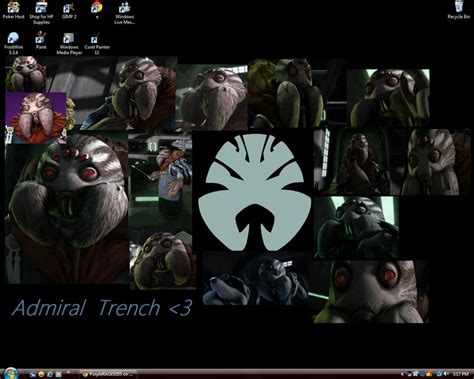Open the Chrome shortcut on the desktop

(97, 11)
